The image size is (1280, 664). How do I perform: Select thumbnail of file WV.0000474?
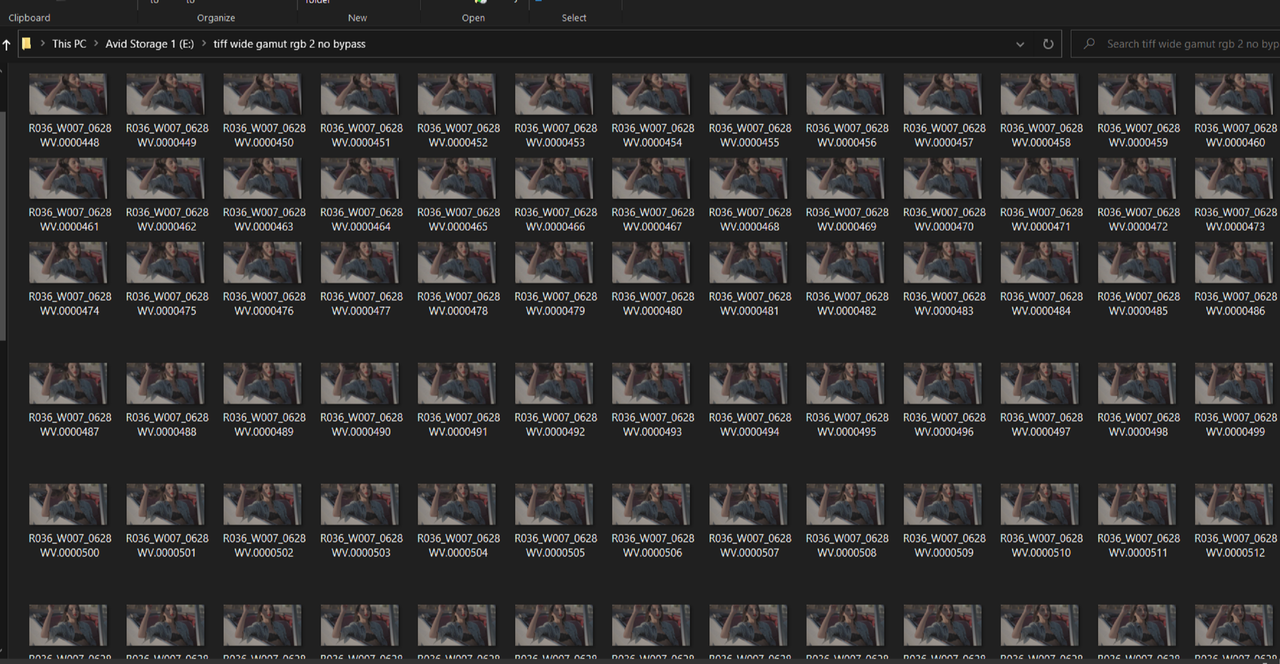70,262
